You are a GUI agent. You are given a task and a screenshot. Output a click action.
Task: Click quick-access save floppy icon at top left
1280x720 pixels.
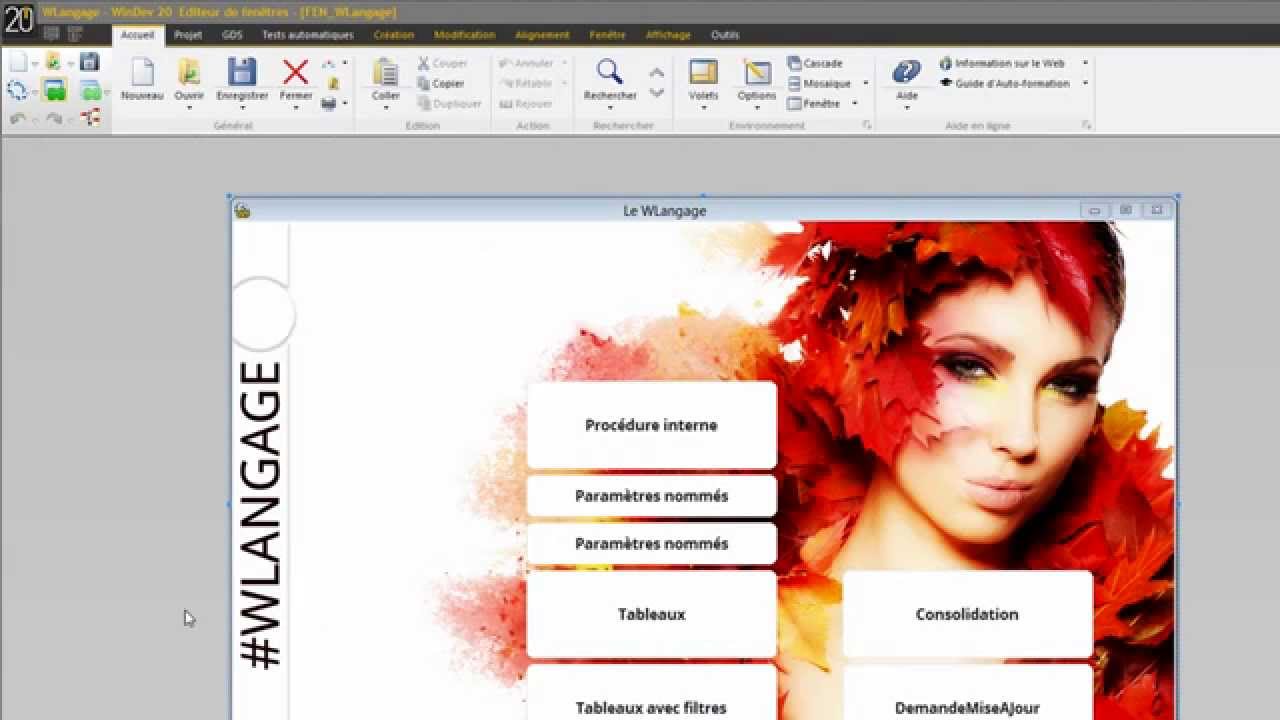[x=90, y=62]
